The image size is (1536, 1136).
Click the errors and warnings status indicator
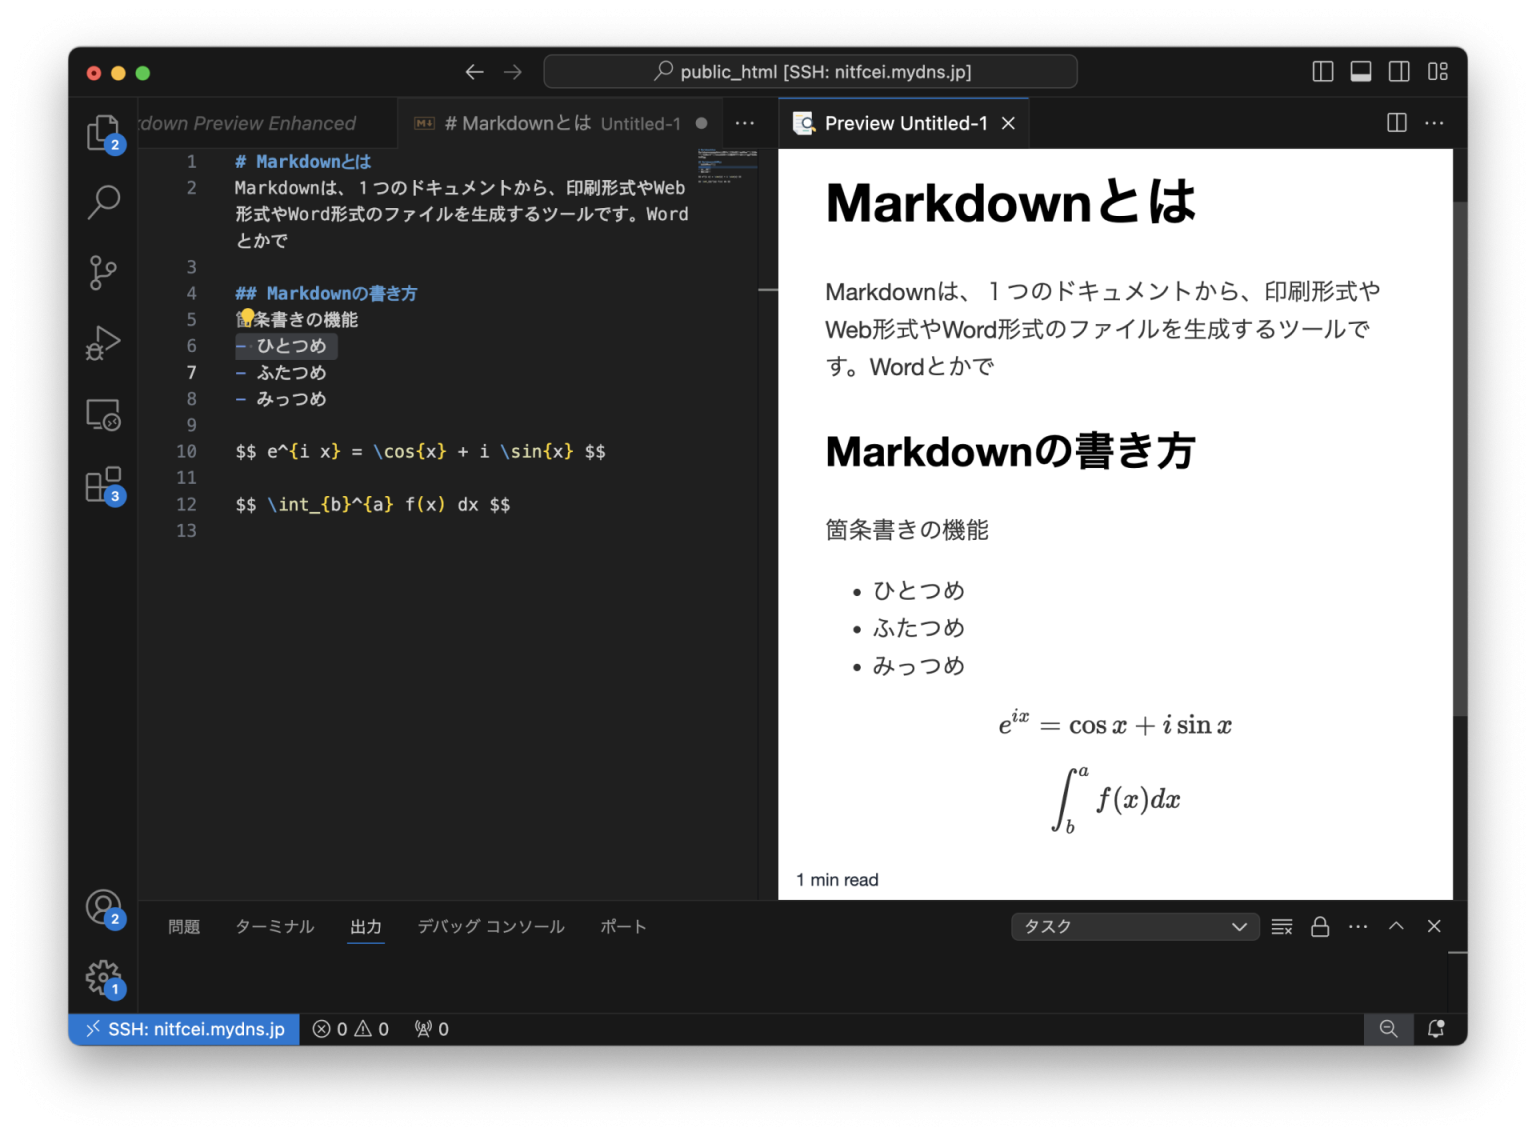350,1028
